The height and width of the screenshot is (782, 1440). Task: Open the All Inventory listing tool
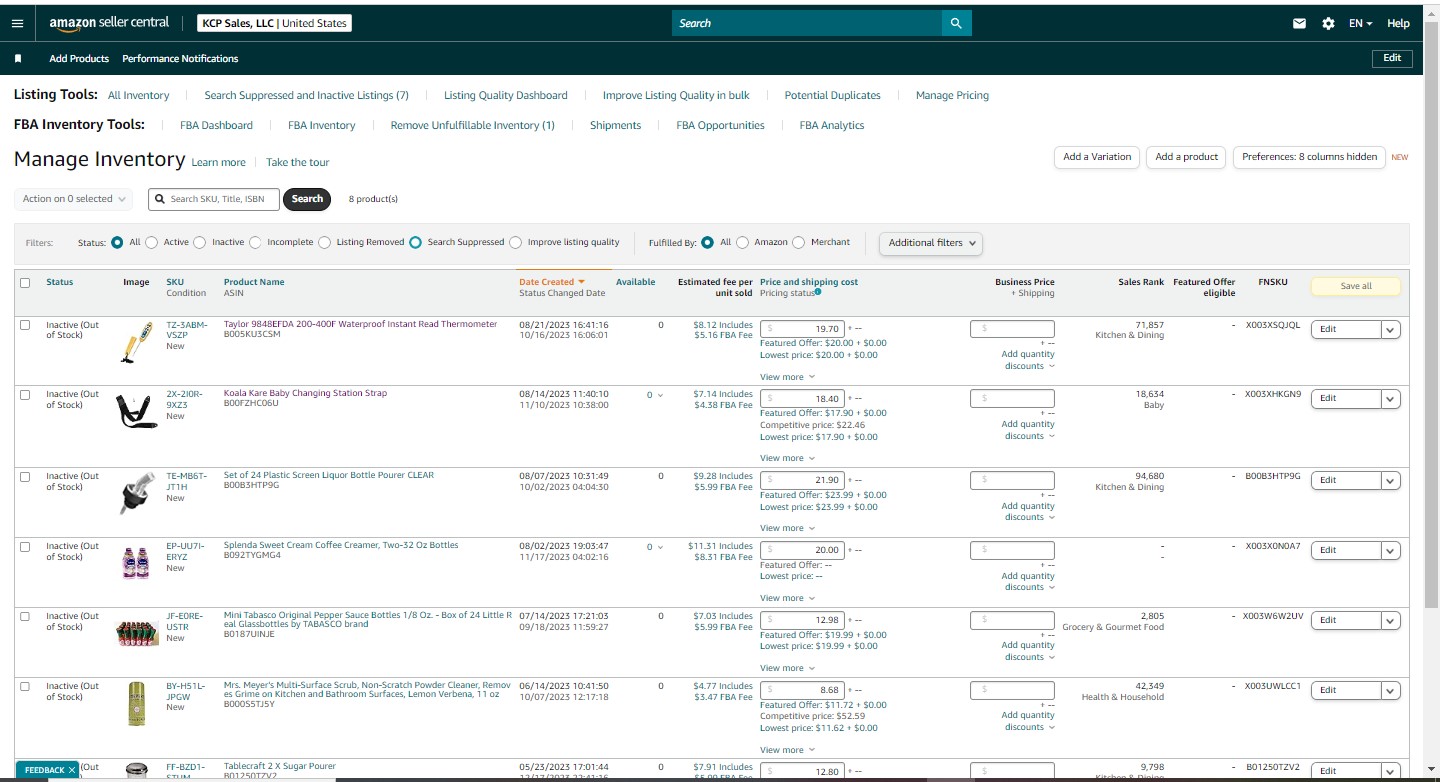138,95
